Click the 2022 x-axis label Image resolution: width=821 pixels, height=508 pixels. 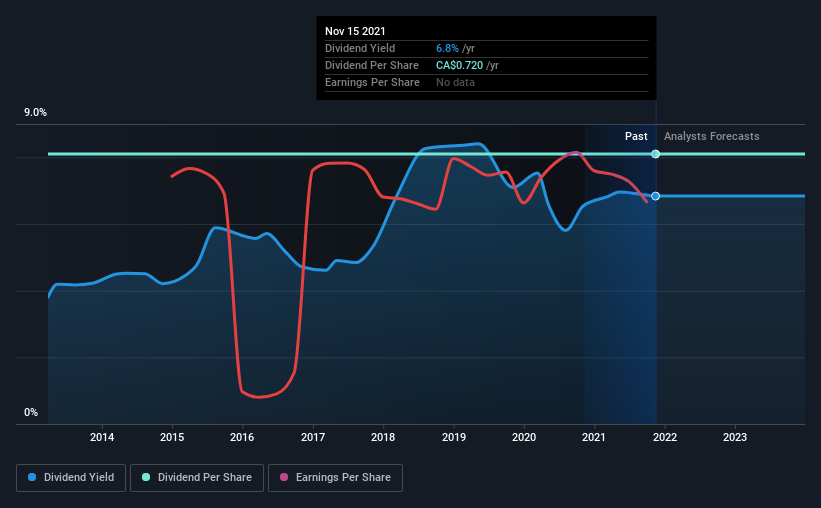[x=664, y=437]
